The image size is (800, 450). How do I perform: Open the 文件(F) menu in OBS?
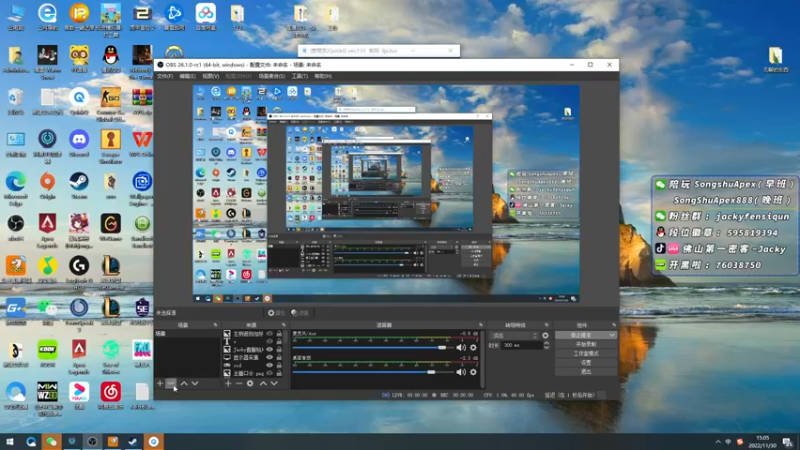[x=165, y=76]
